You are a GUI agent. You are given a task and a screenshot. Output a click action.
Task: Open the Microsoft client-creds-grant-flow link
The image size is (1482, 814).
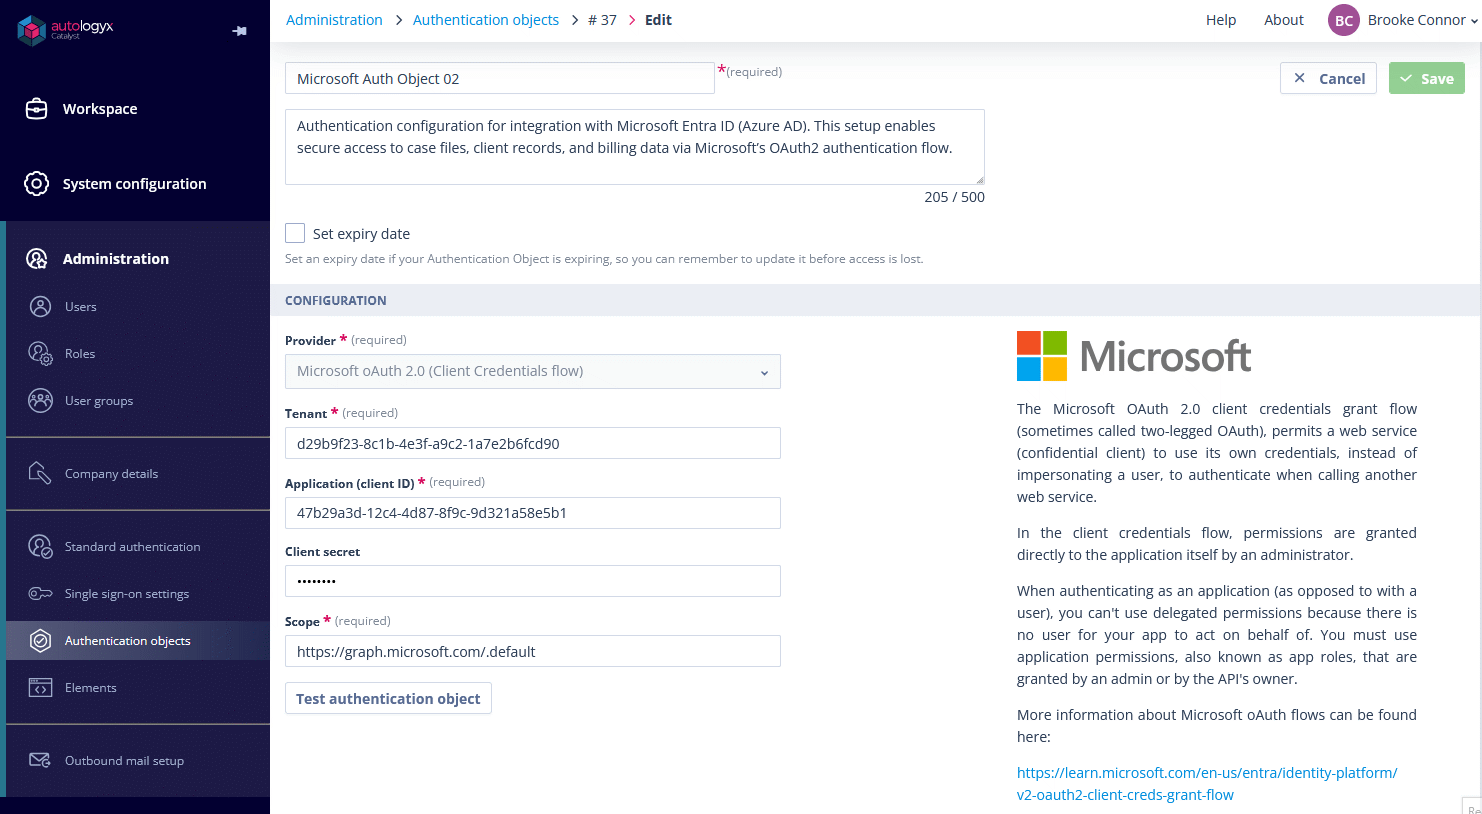pos(1207,784)
